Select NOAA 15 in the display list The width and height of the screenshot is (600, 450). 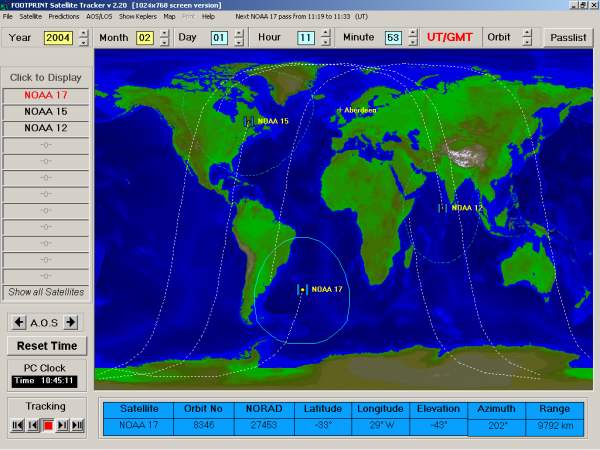(46, 112)
